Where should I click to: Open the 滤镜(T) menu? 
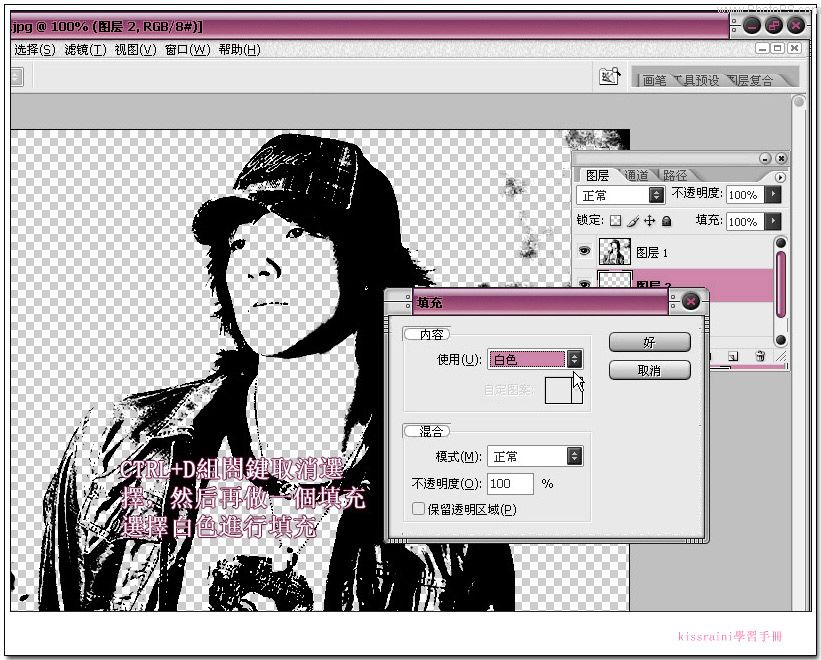coord(85,50)
